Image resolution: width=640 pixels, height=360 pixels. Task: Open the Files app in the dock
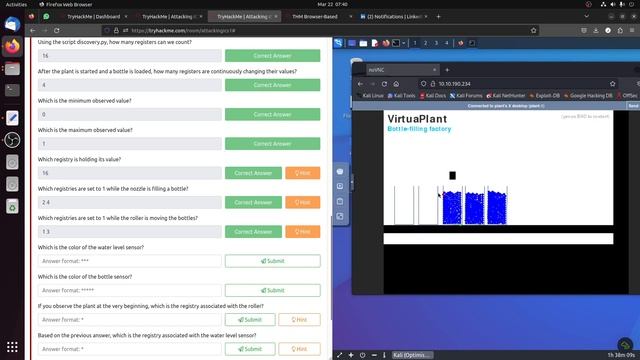(12, 69)
